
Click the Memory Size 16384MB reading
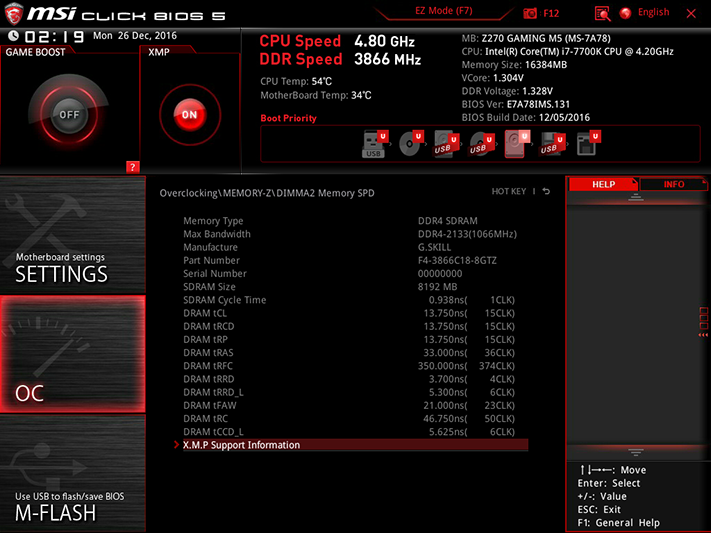514,65
